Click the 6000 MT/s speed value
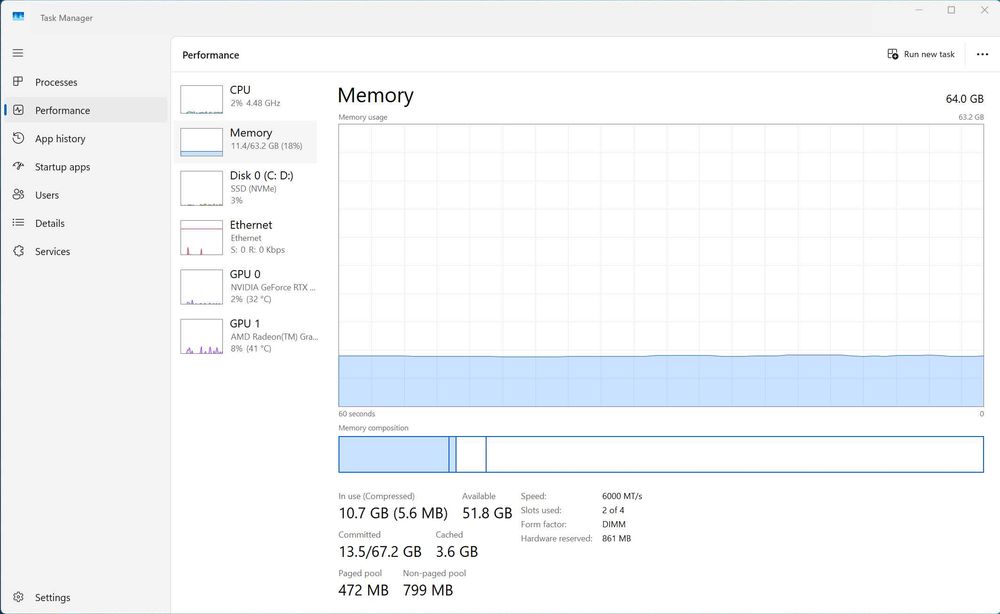This screenshot has height=614, width=1000. pyautogui.click(x=622, y=496)
